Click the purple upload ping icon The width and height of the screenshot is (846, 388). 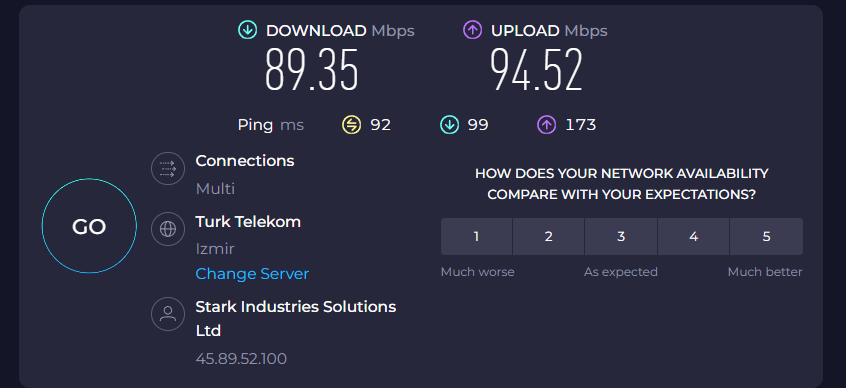(546, 125)
